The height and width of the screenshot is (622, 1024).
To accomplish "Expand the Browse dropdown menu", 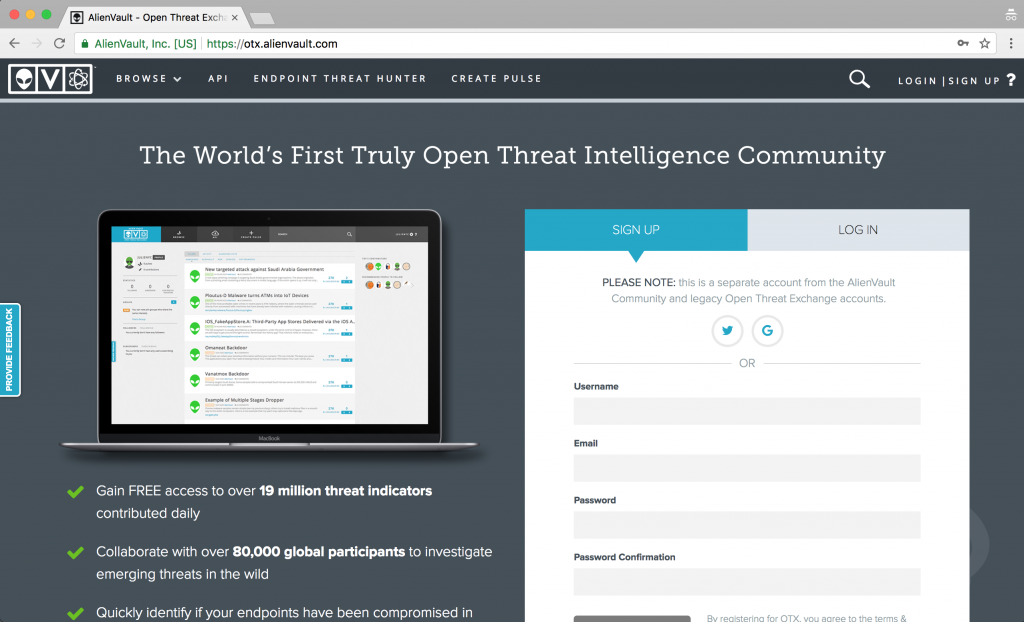I will [x=149, y=79].
